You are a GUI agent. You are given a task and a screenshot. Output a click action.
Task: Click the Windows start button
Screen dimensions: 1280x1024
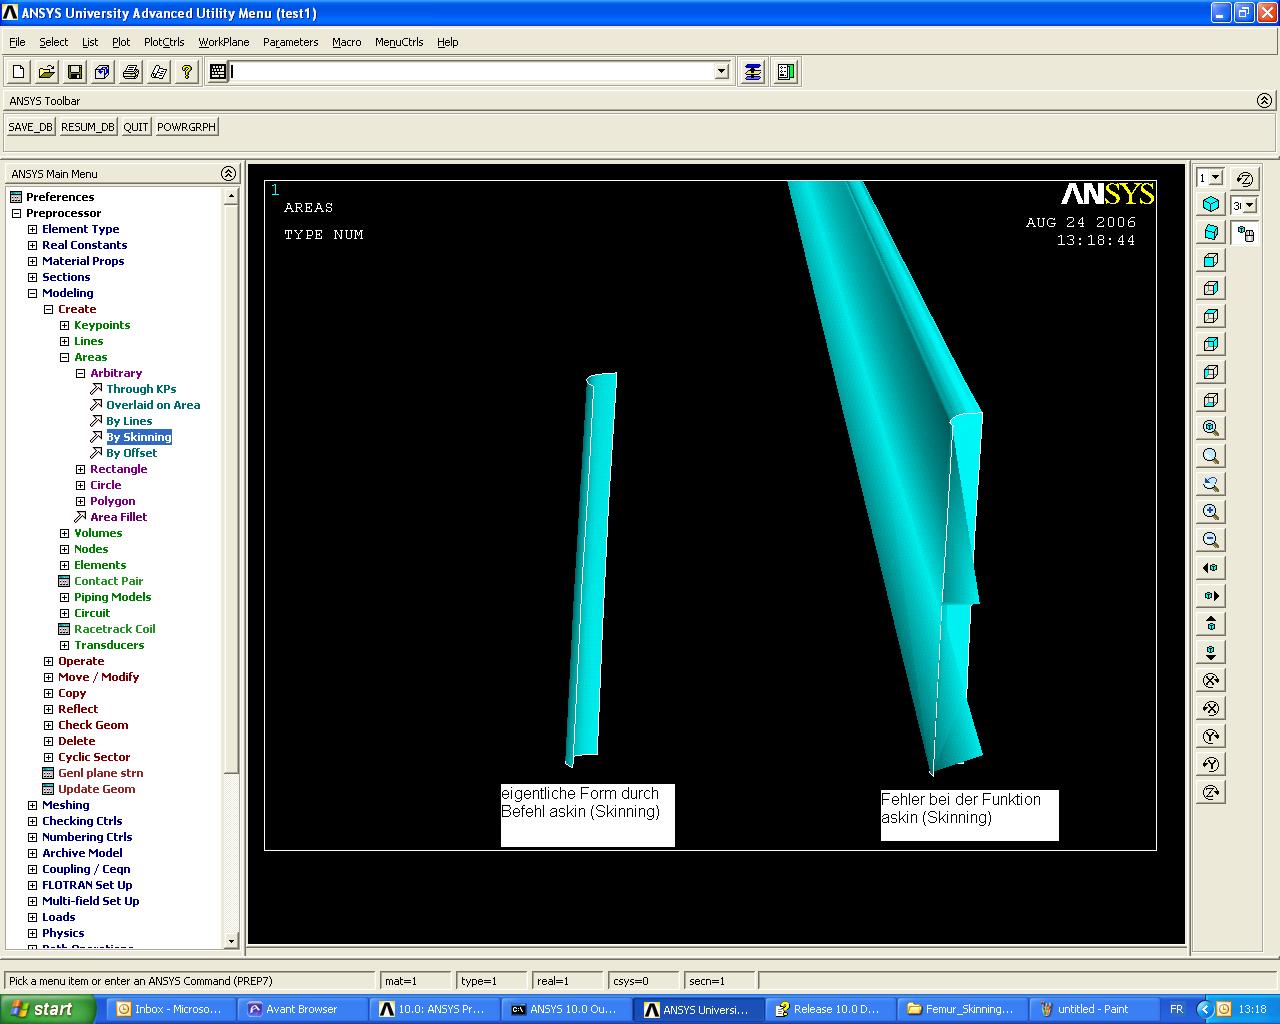[x=48, y=1009]
